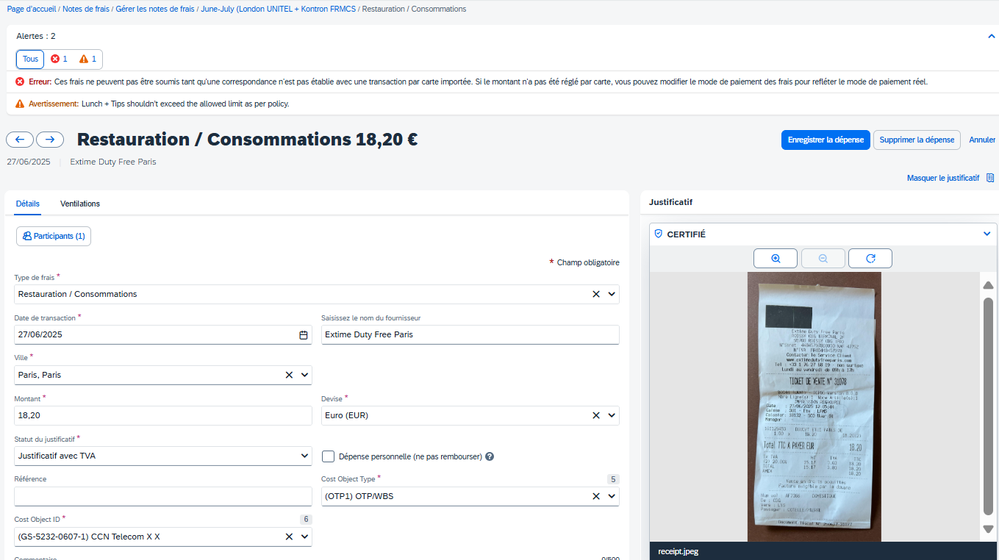The image size is (999, 560).
Task: Click the receipt image thumbnail
Action: (814, 407)
